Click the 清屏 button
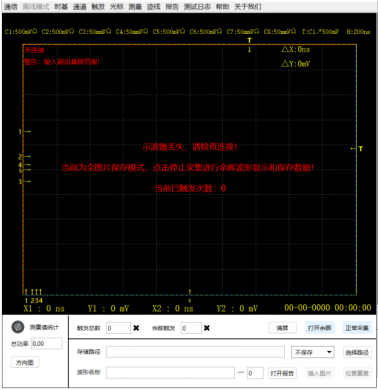Image resolution: width=378 pixels, height=390 pixels. point(282,328)
